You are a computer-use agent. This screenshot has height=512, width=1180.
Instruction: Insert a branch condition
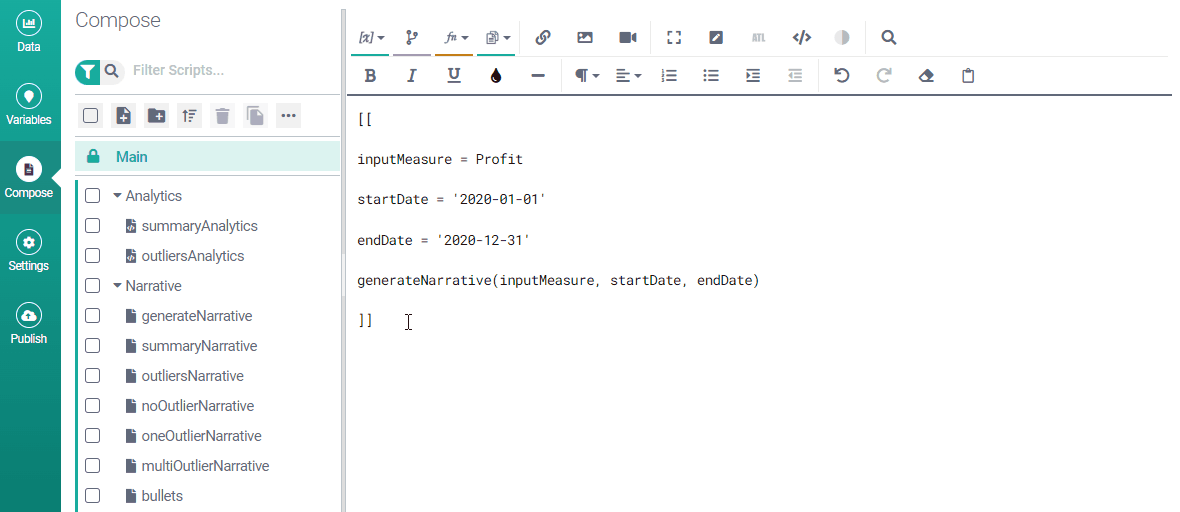(x=412, y=38)
